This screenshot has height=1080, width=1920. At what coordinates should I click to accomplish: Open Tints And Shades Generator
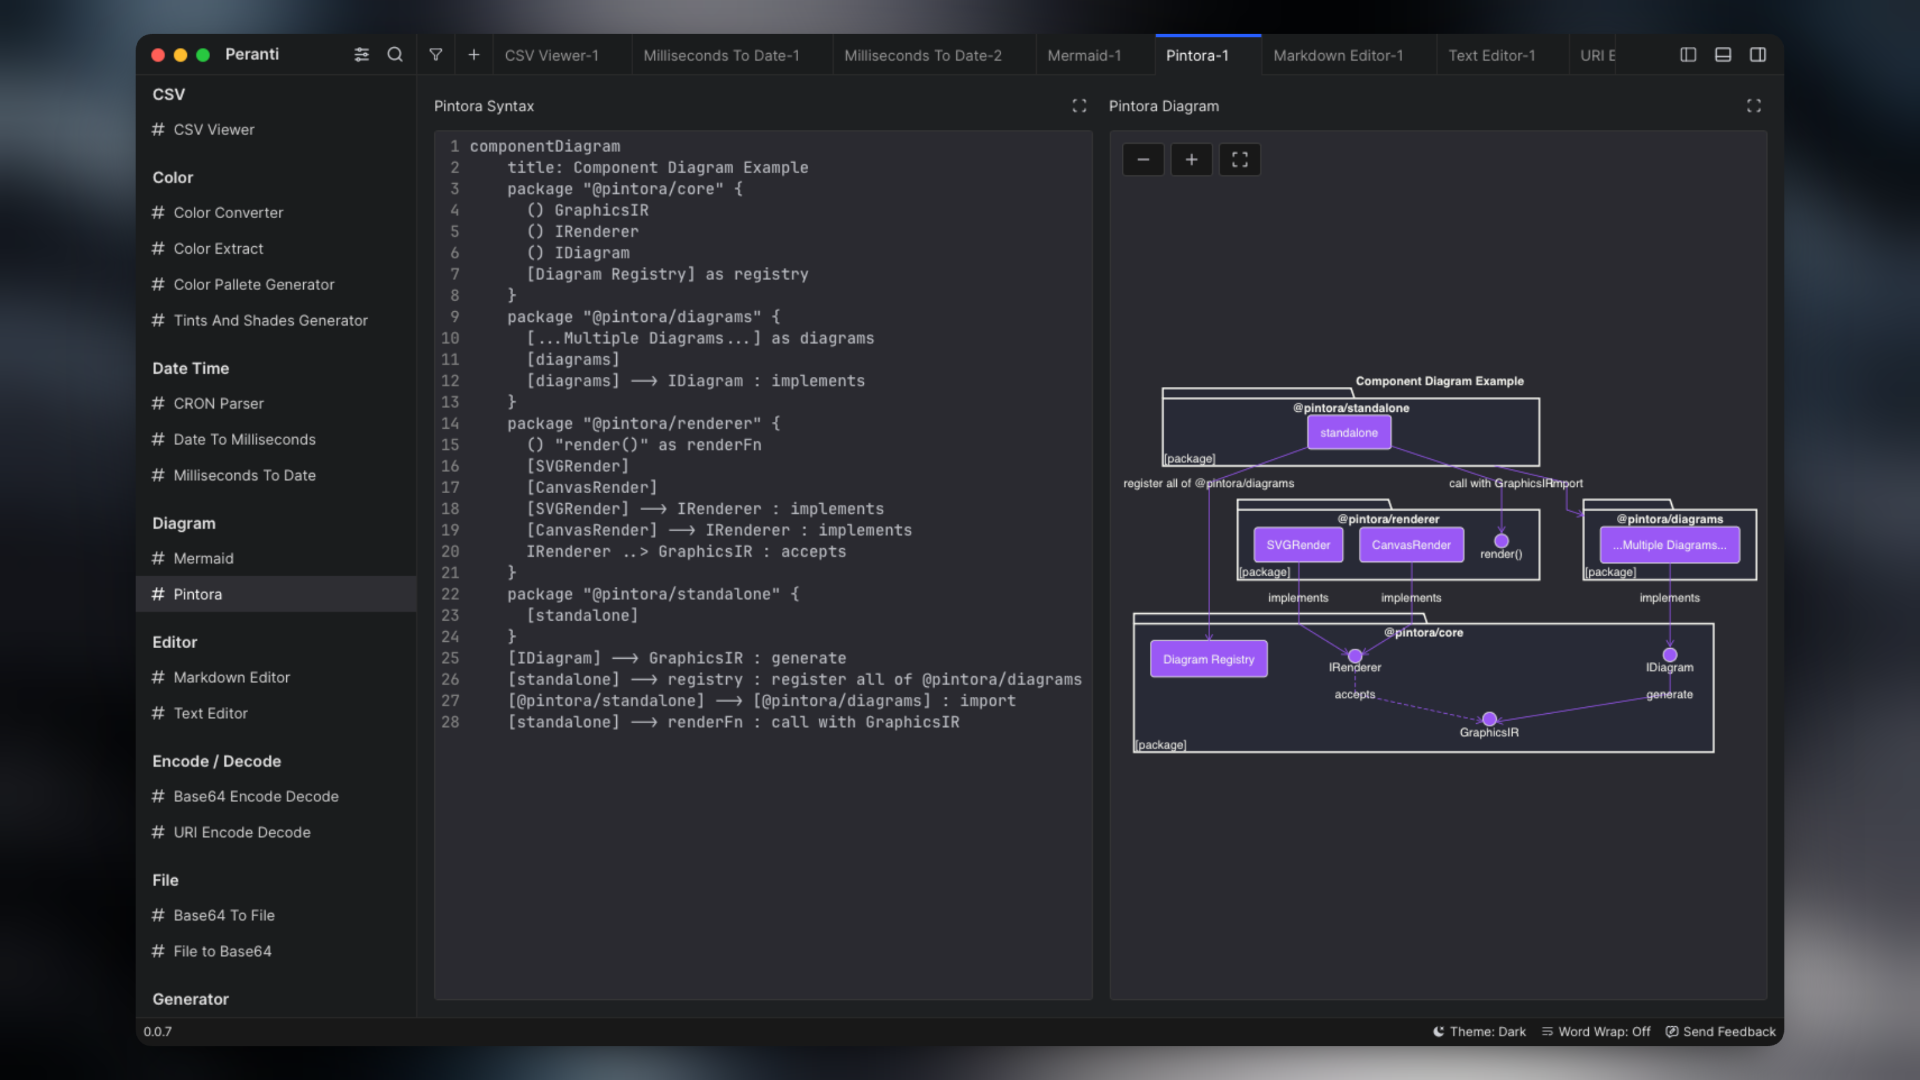tap(276, 321)
